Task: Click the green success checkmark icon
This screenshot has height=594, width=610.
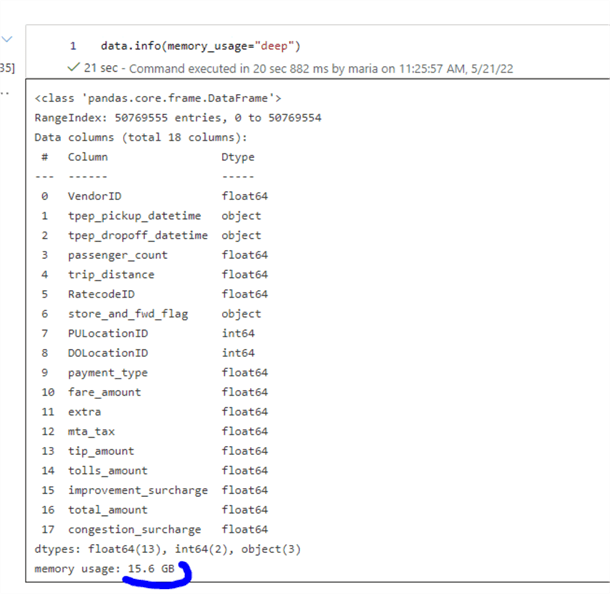Action: tap(74, 68)
